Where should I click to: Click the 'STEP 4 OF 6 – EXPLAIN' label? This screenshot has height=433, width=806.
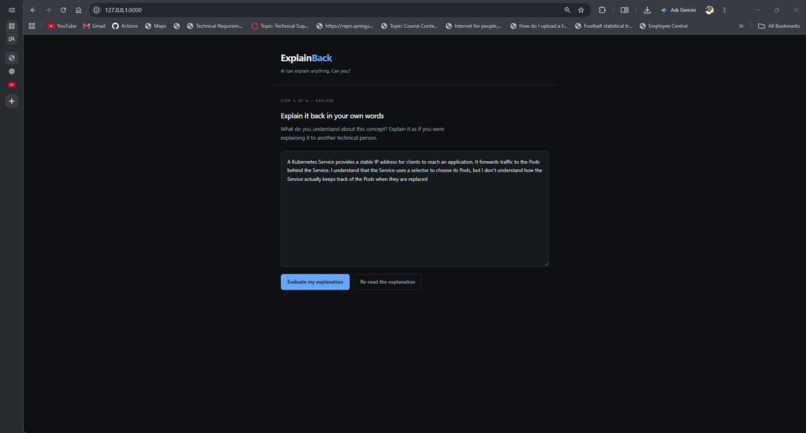tap(307, 101)
